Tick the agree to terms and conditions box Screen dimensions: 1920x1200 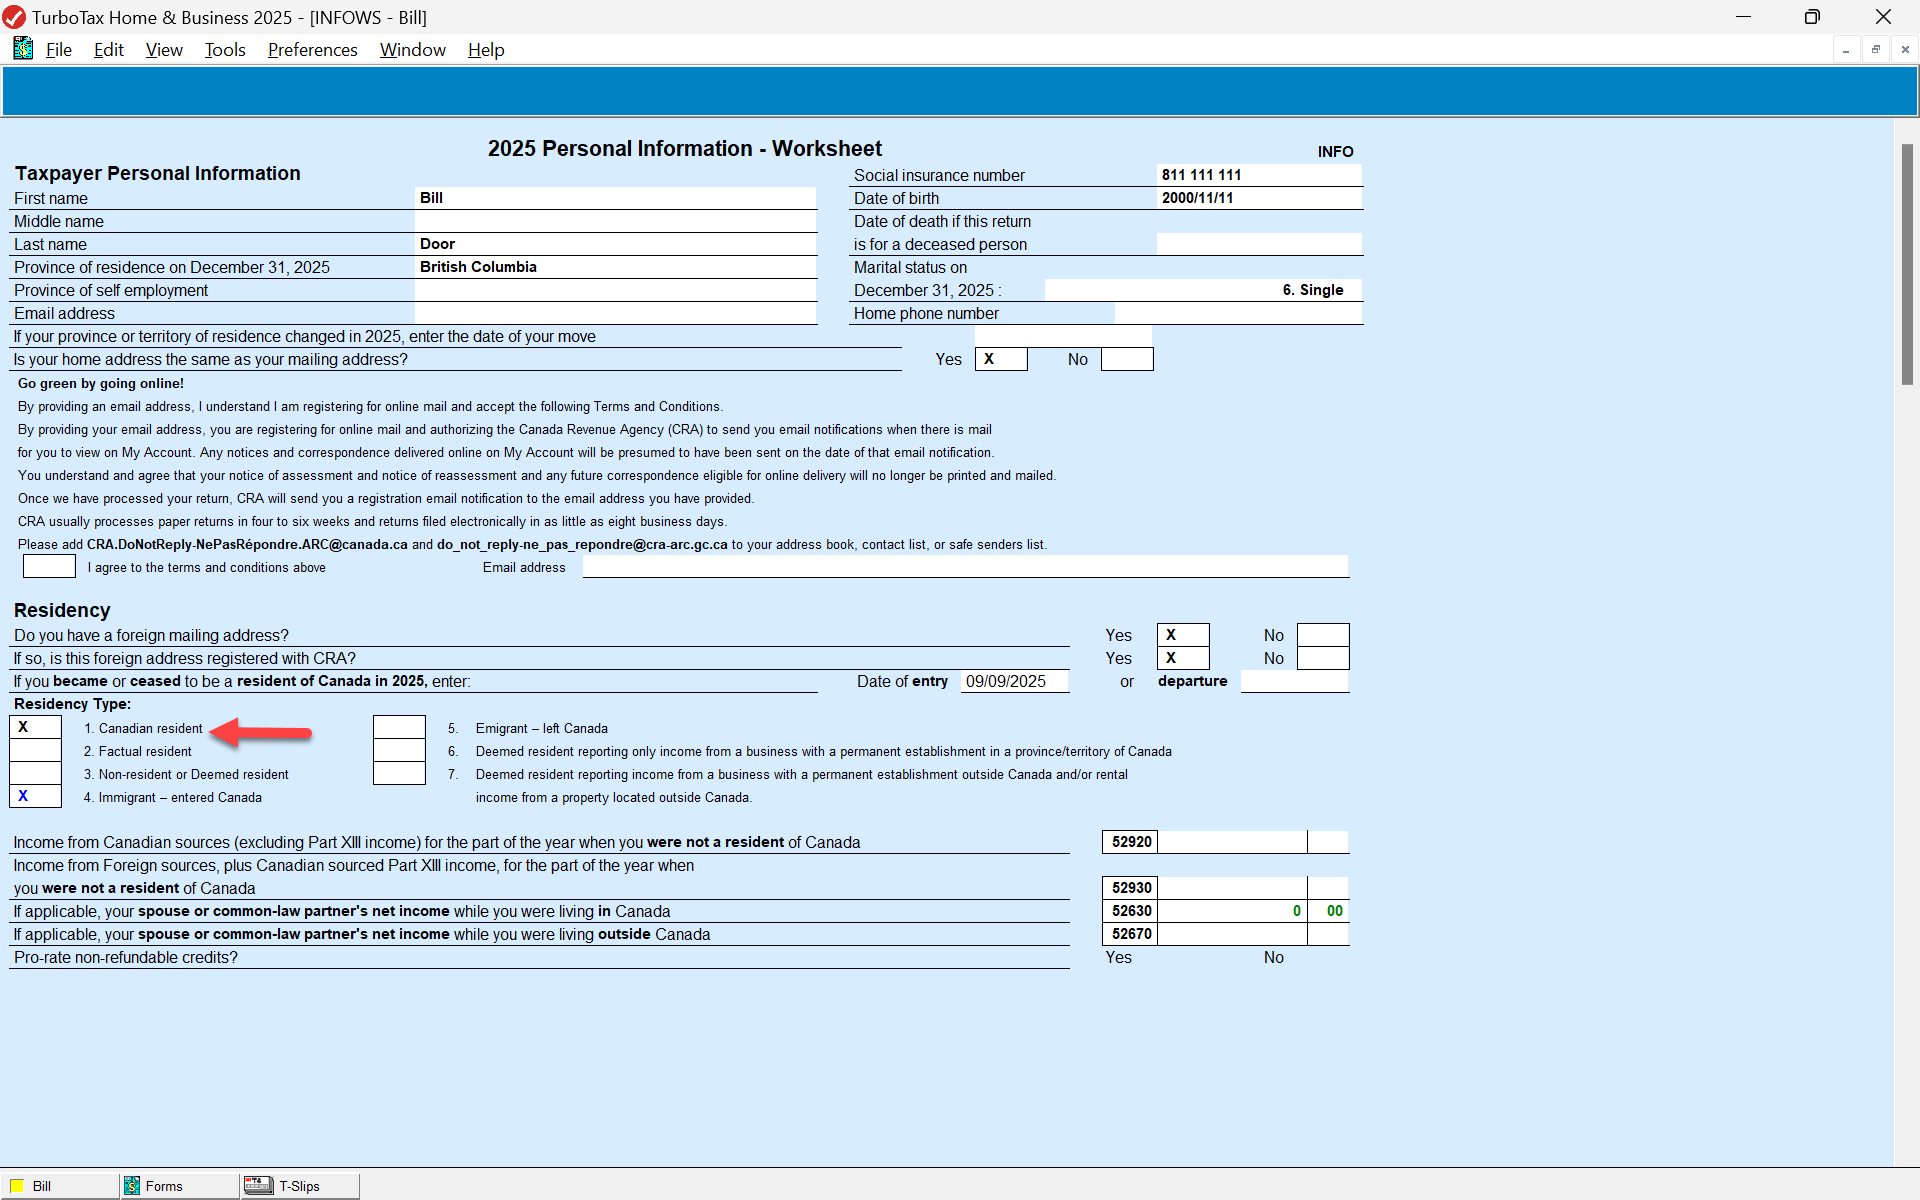pyautogui.click(x=49, y=567)
